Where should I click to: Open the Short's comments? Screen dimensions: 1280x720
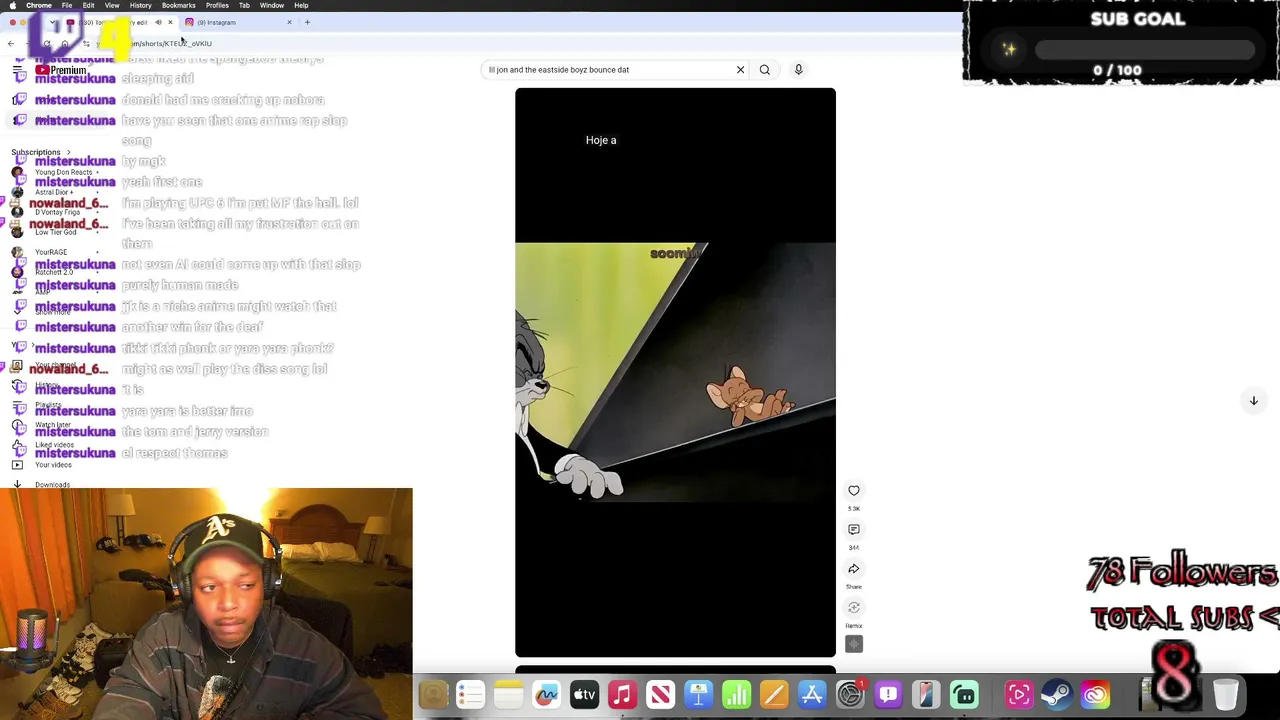click(x=854, y=530)
